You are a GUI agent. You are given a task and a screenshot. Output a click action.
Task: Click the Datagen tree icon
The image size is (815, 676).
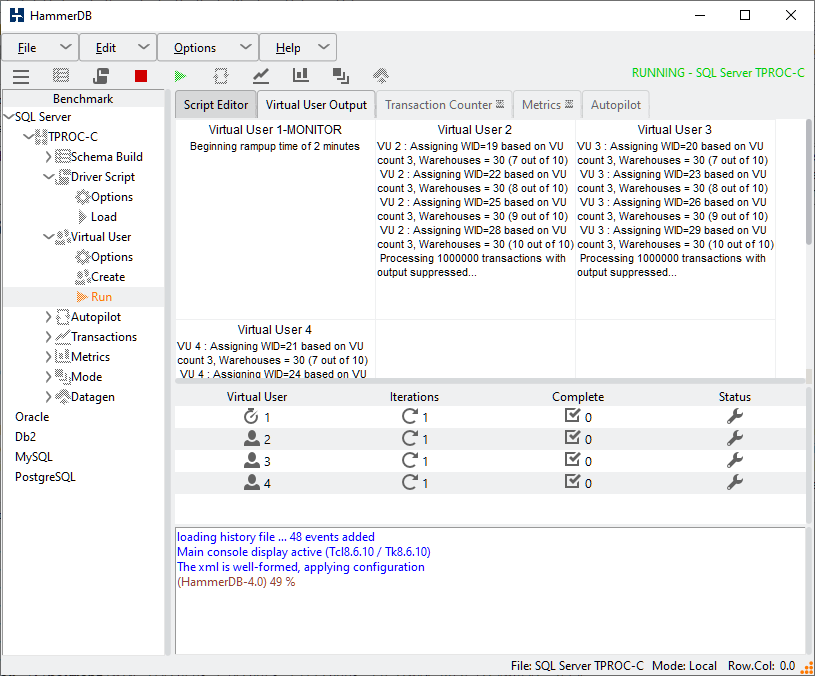coord(62,396)
